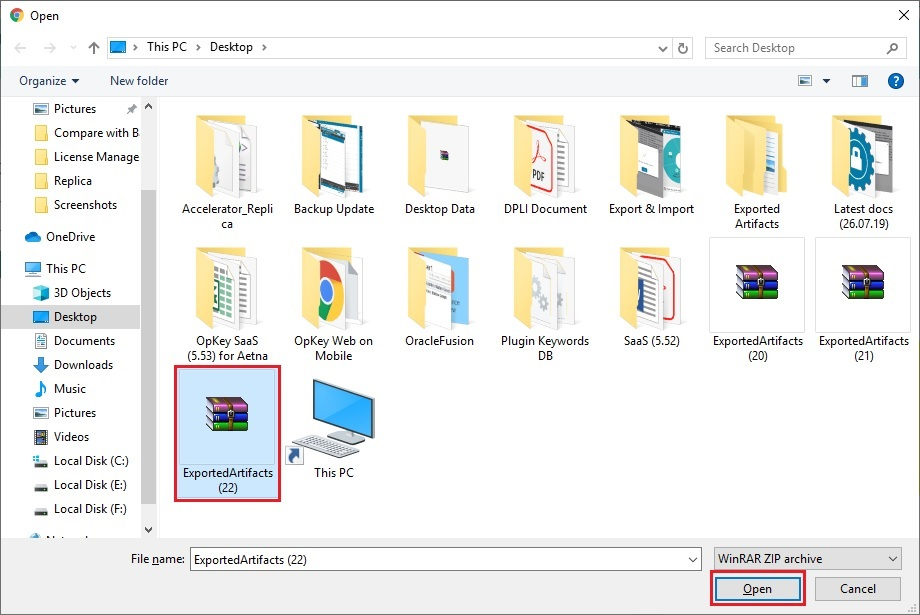This screenshot has width=920, height=615.
Task: Open the Help question mark icon
Action: 895,81
